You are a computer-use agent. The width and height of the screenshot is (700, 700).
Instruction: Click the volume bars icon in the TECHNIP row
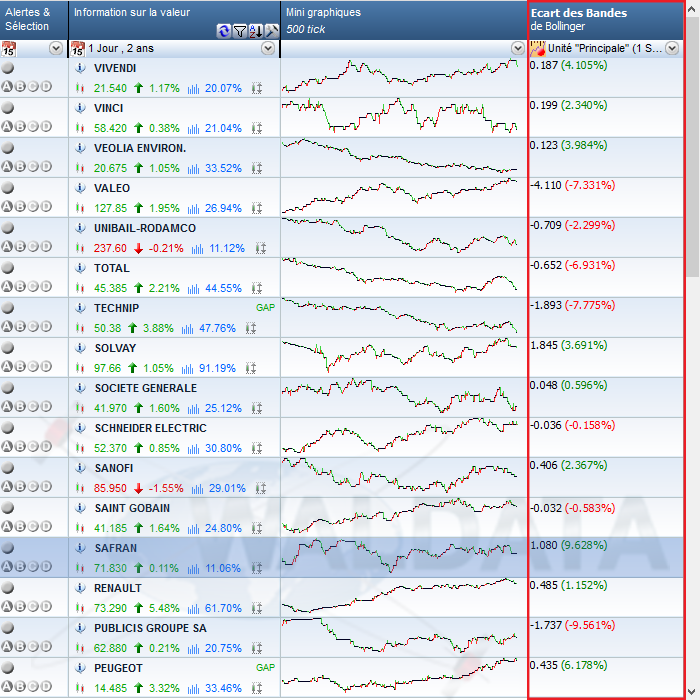(188, 329)
